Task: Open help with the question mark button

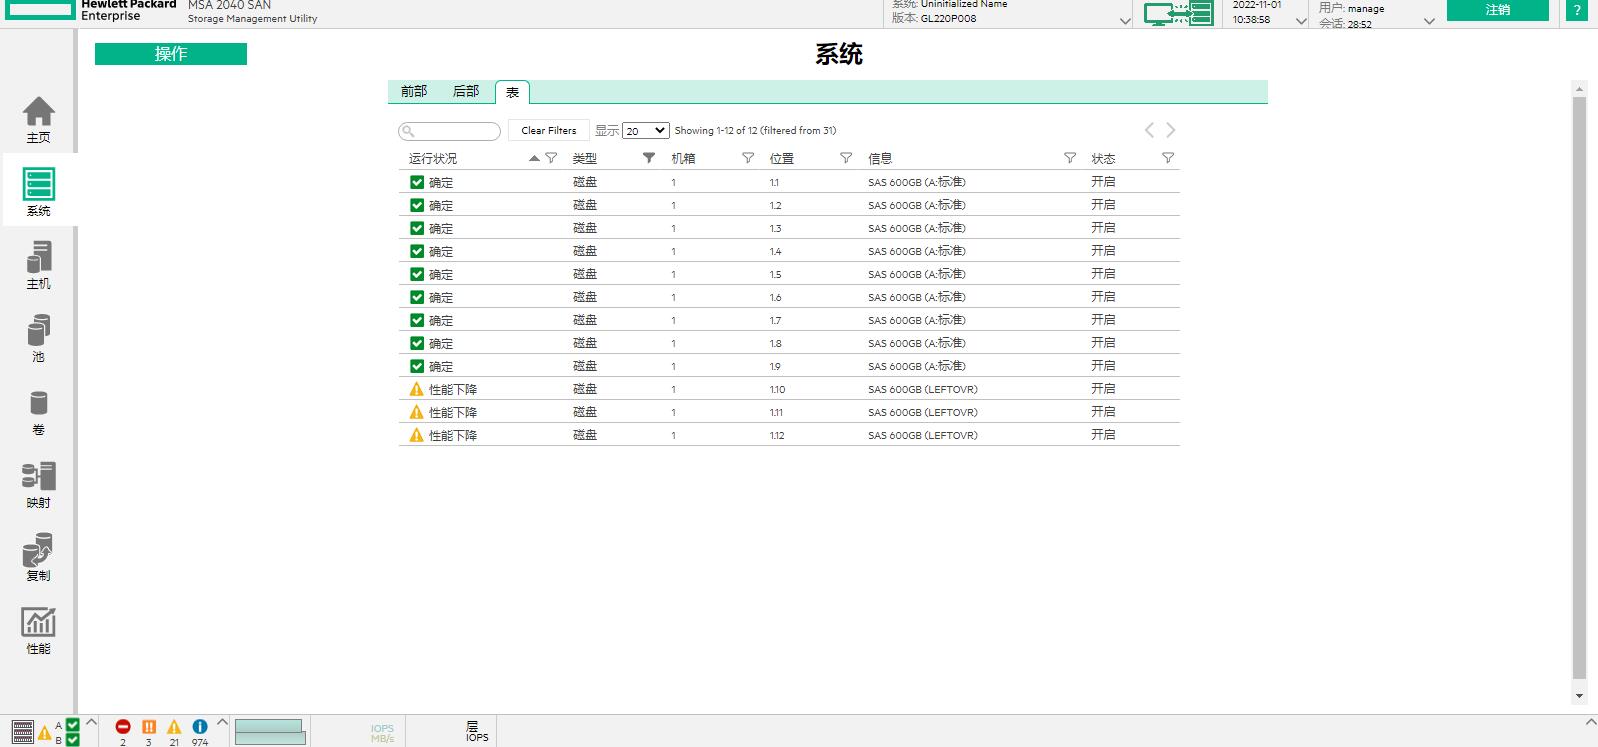Action: pos(1576,10)
